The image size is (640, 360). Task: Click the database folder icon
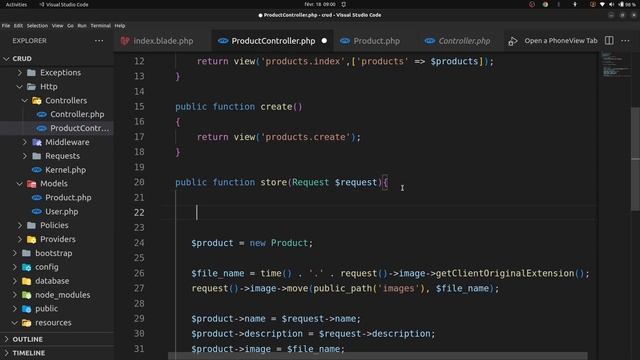coord(27,281)
